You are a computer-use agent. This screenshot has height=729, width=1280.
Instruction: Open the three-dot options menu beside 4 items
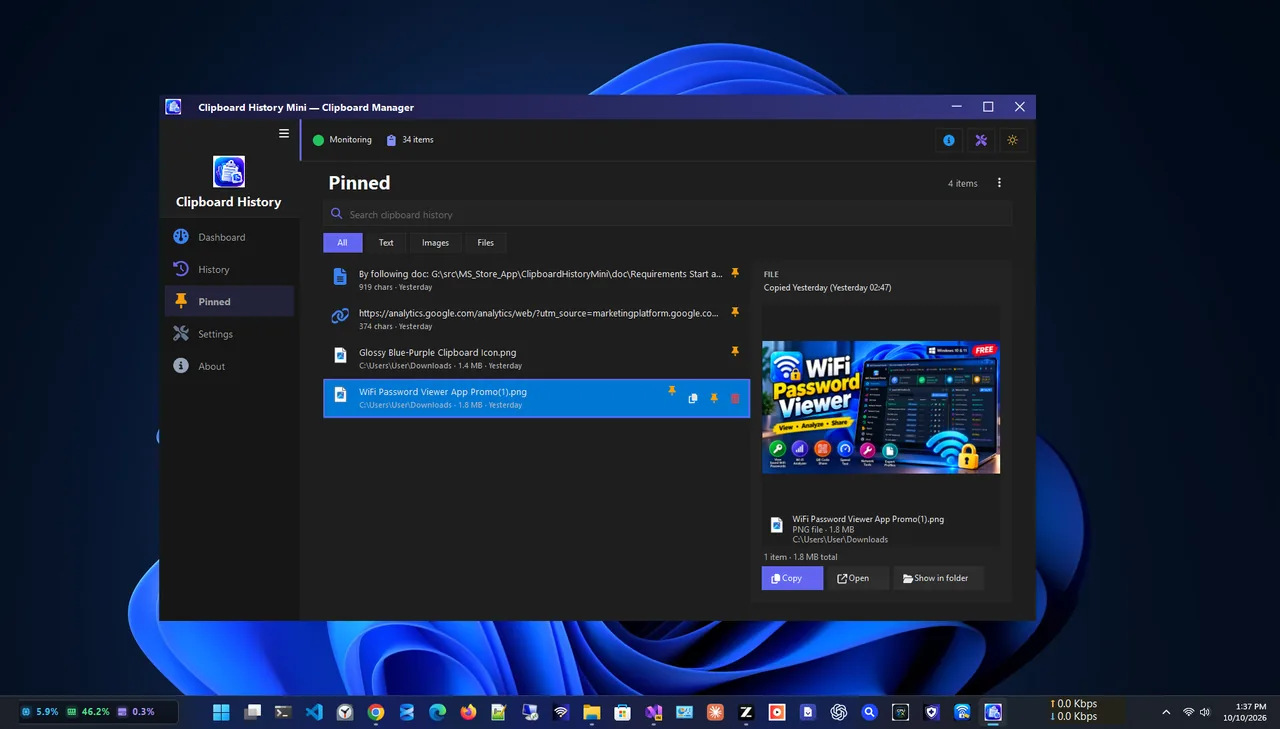tap(999, 183)
